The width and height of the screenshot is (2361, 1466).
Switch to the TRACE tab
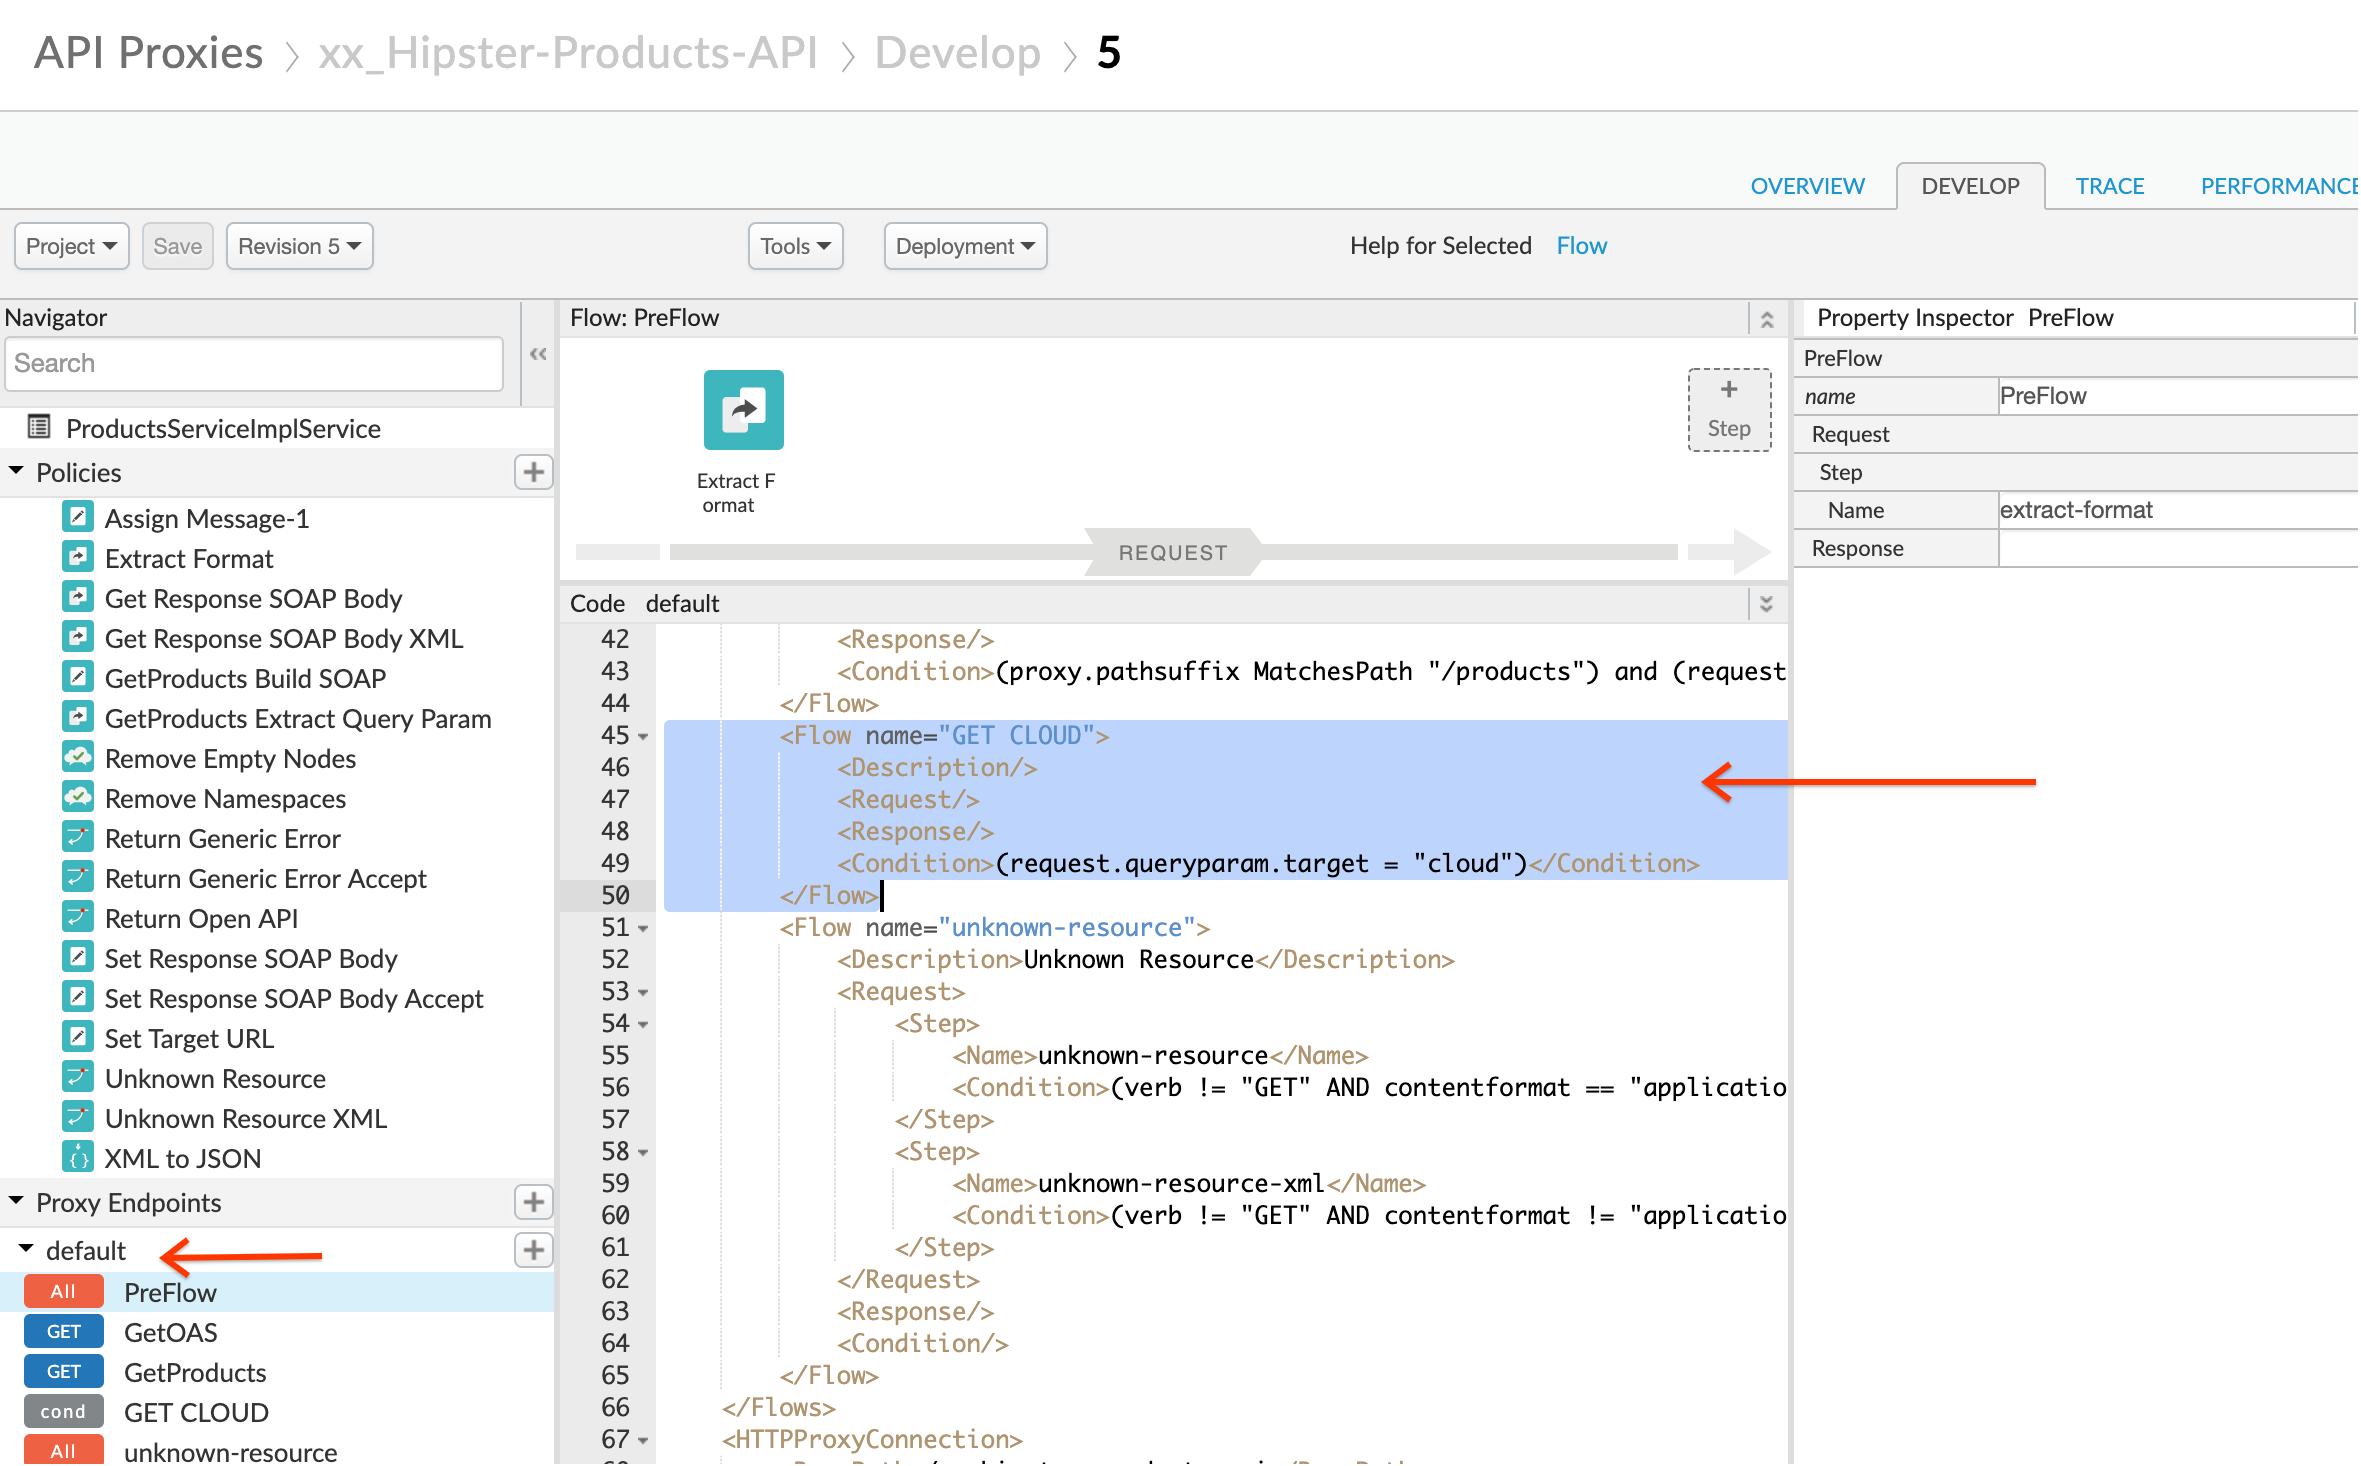coord(2110,186)
